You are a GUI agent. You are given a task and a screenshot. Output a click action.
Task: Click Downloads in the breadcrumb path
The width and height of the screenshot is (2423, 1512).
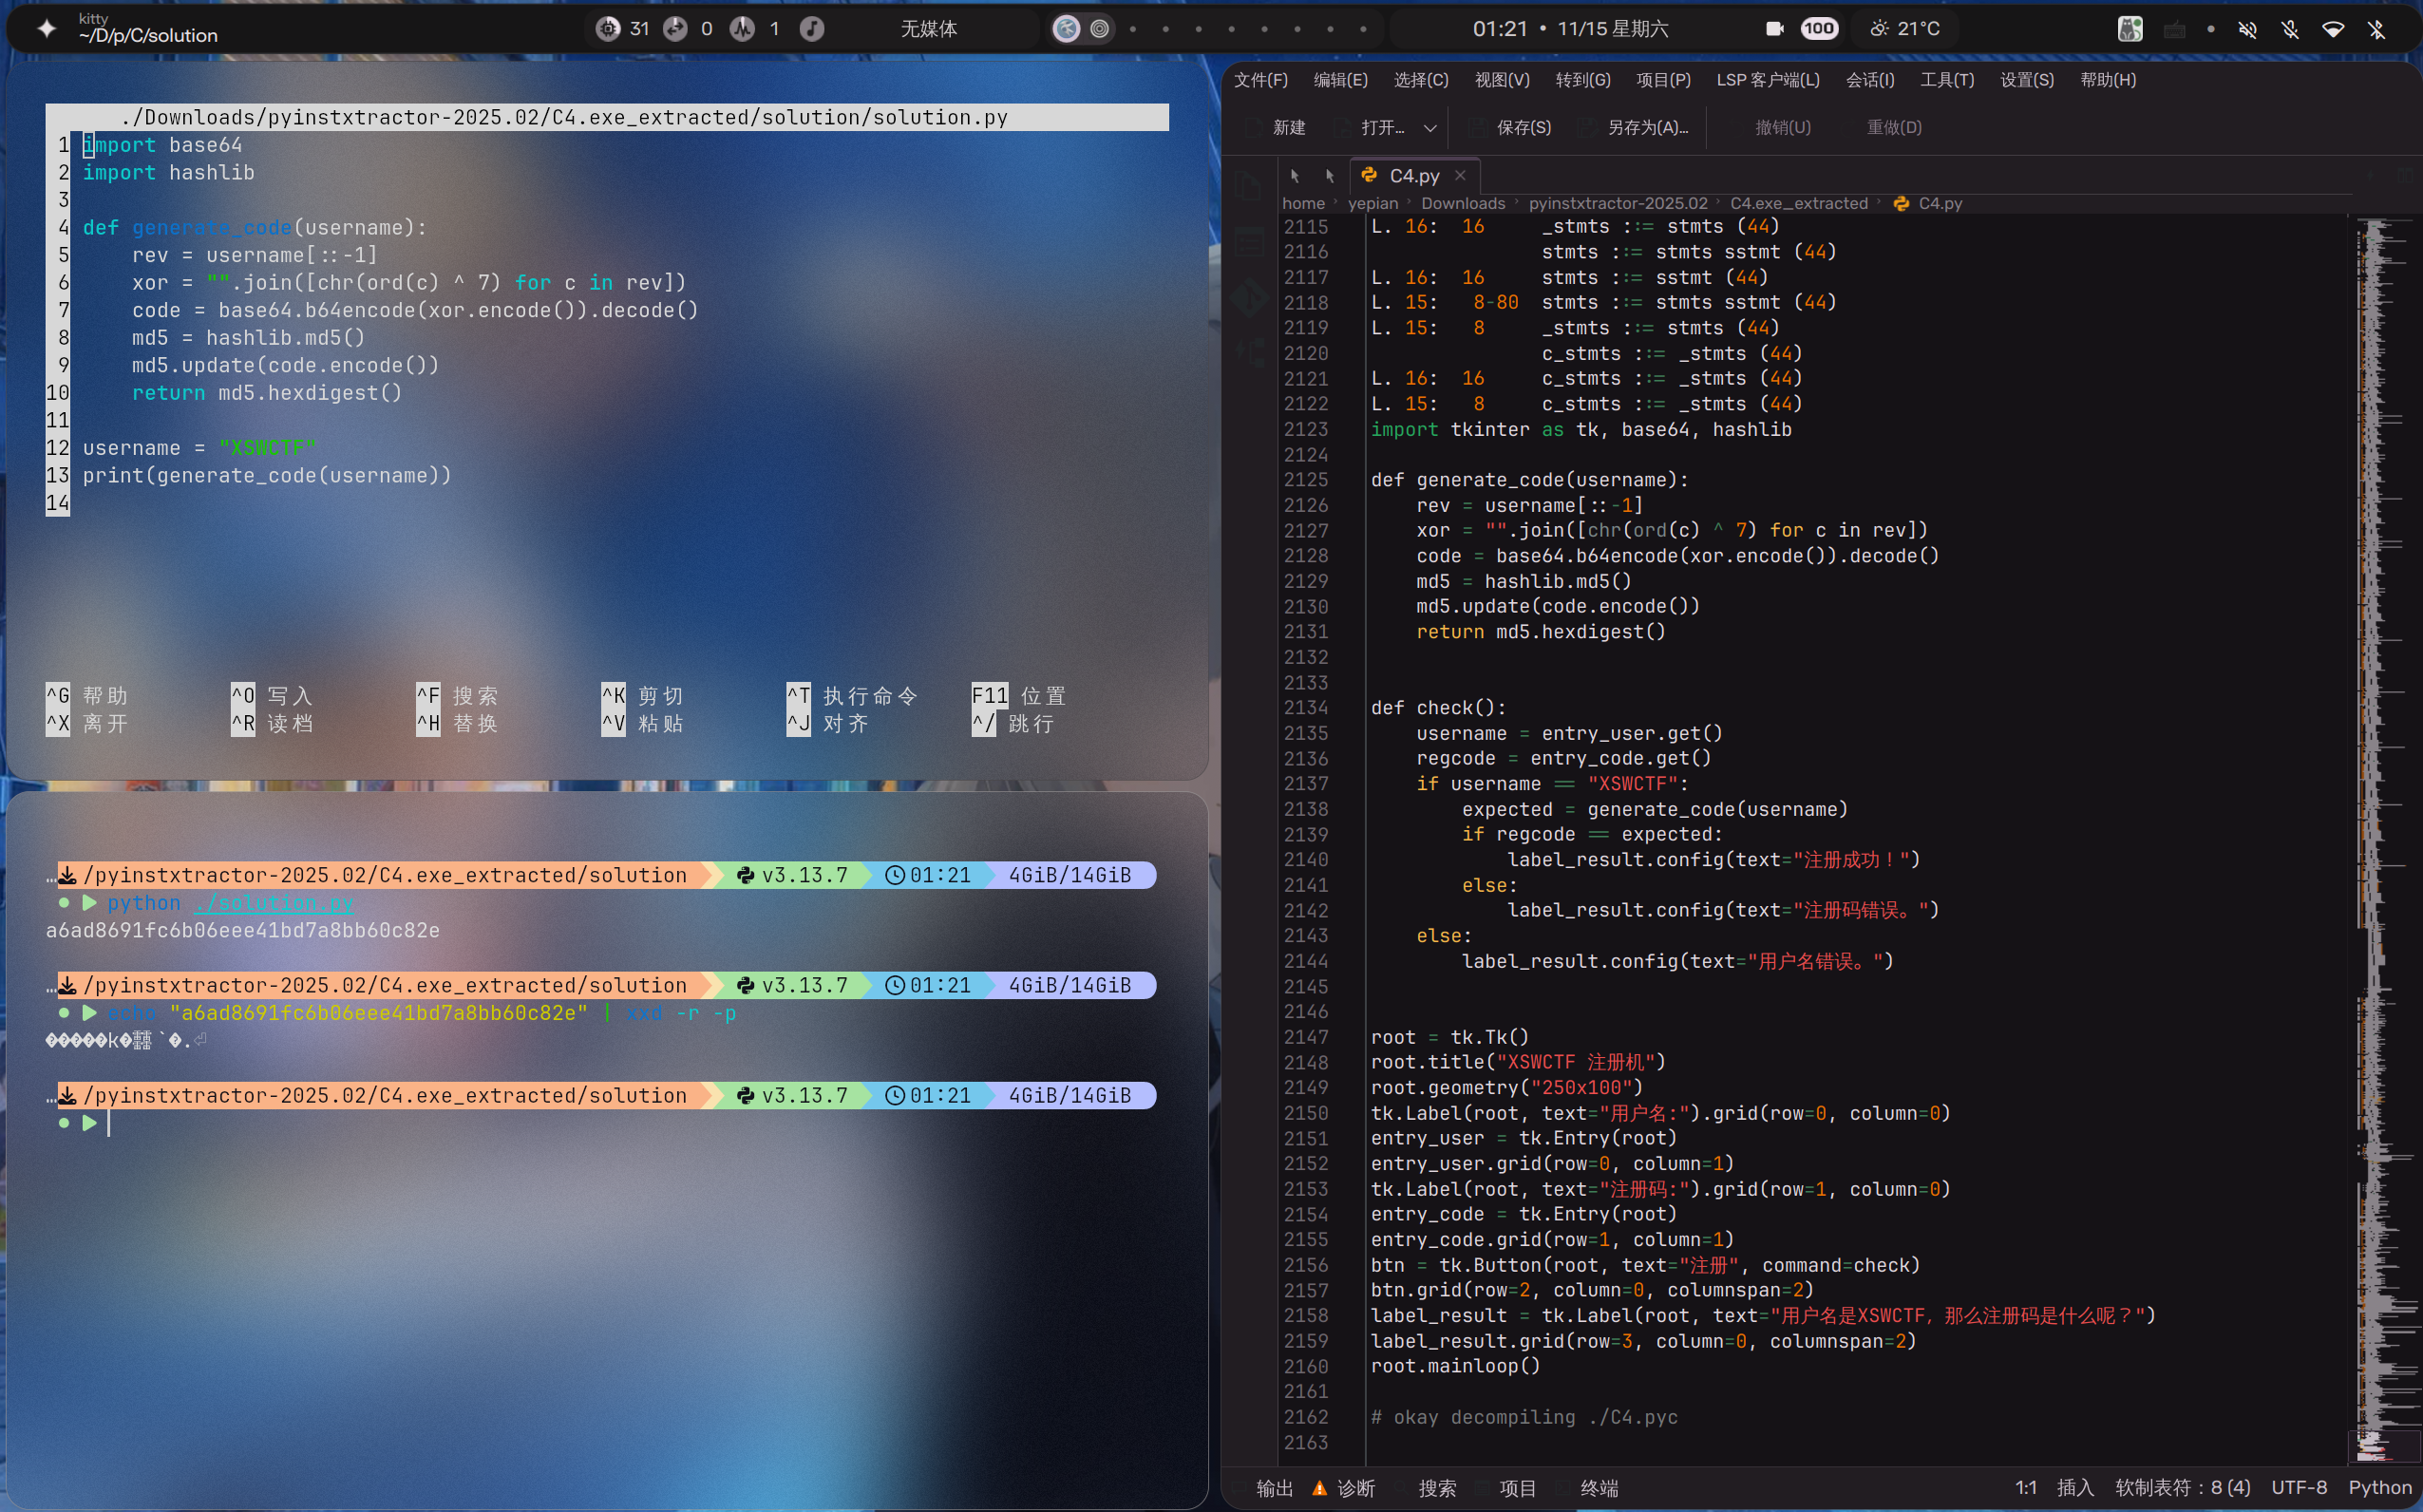coord(1462,203)
